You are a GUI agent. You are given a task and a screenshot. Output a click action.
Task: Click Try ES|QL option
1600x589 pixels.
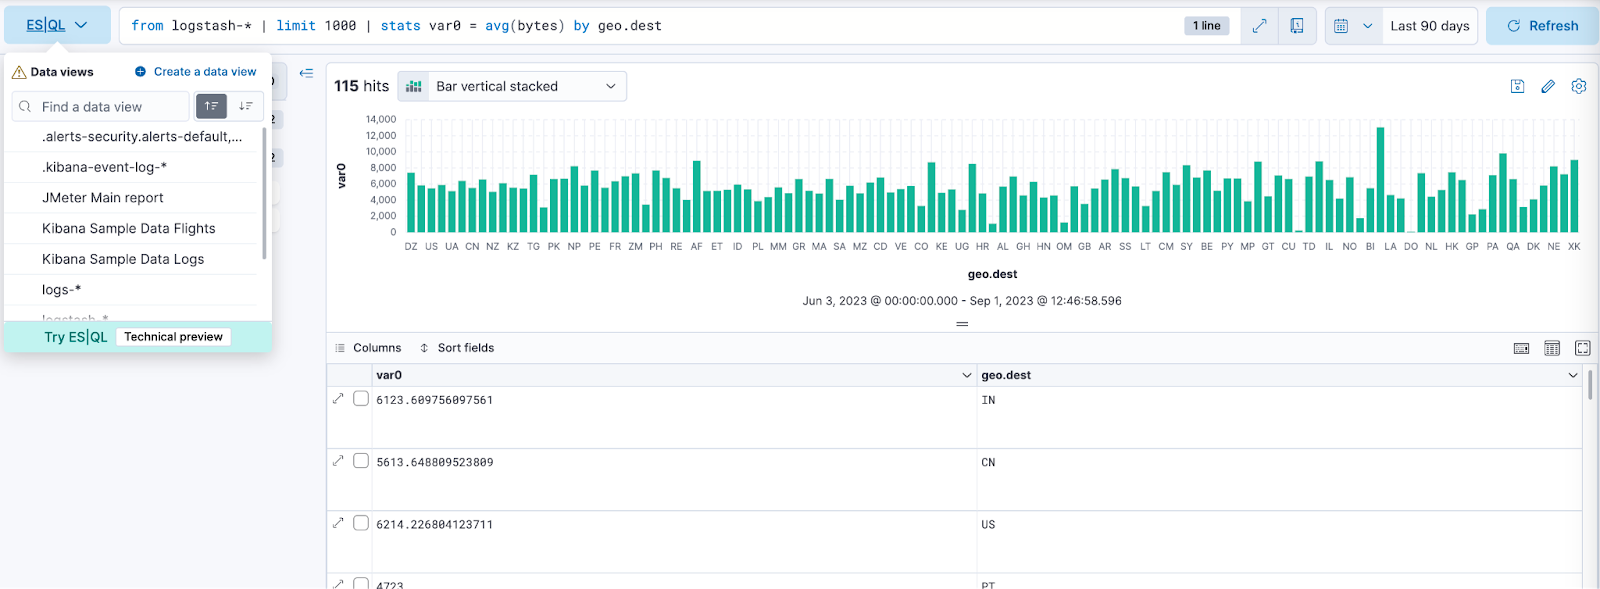(75, 337)
